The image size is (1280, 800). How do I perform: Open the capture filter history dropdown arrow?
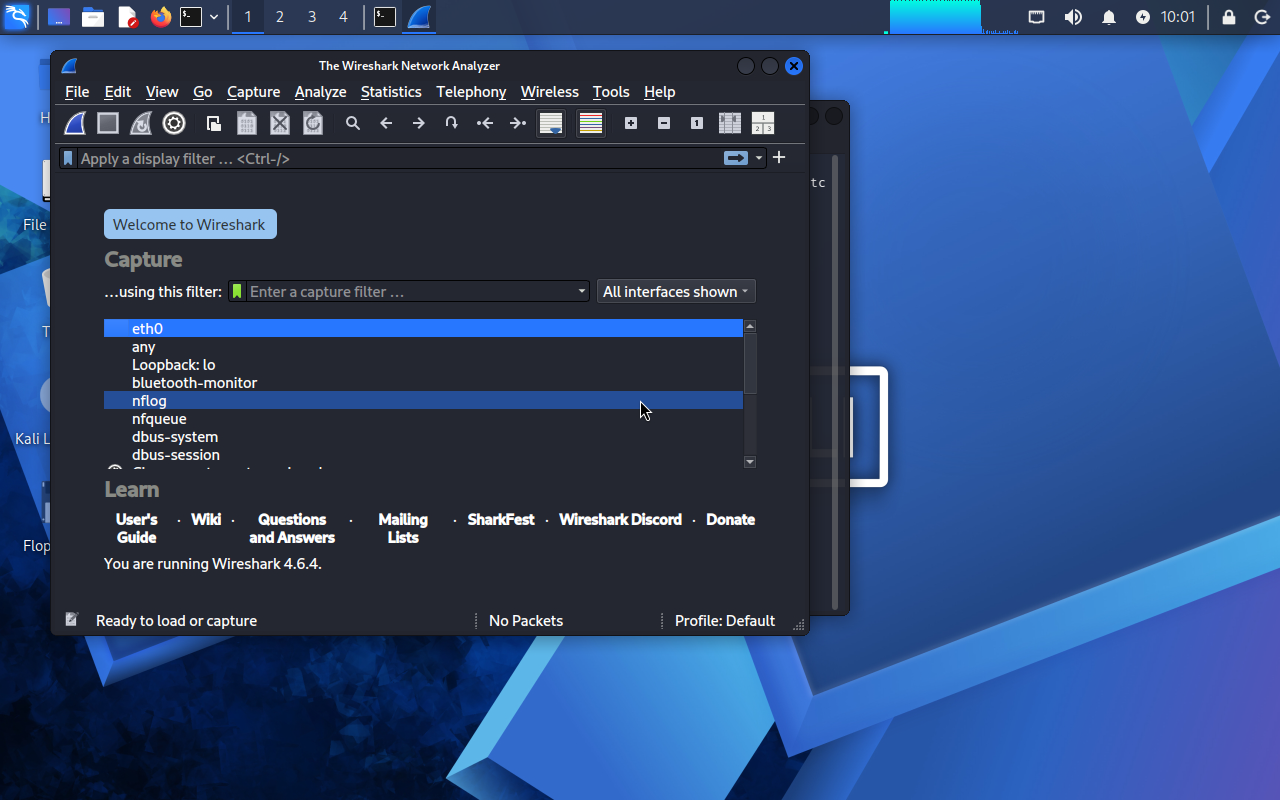click(x=582, y=292)
